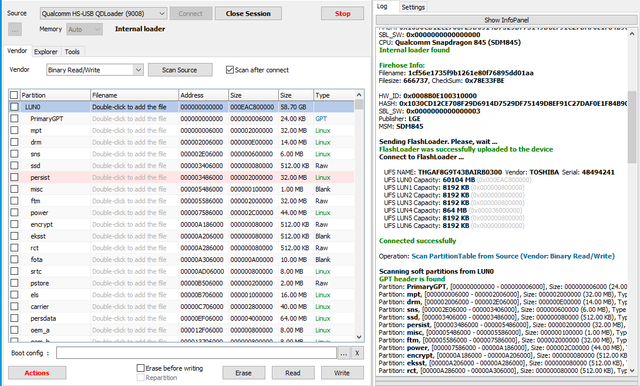
Task: Click the 44.00 MB size of power
Action: tap(294, 213)
